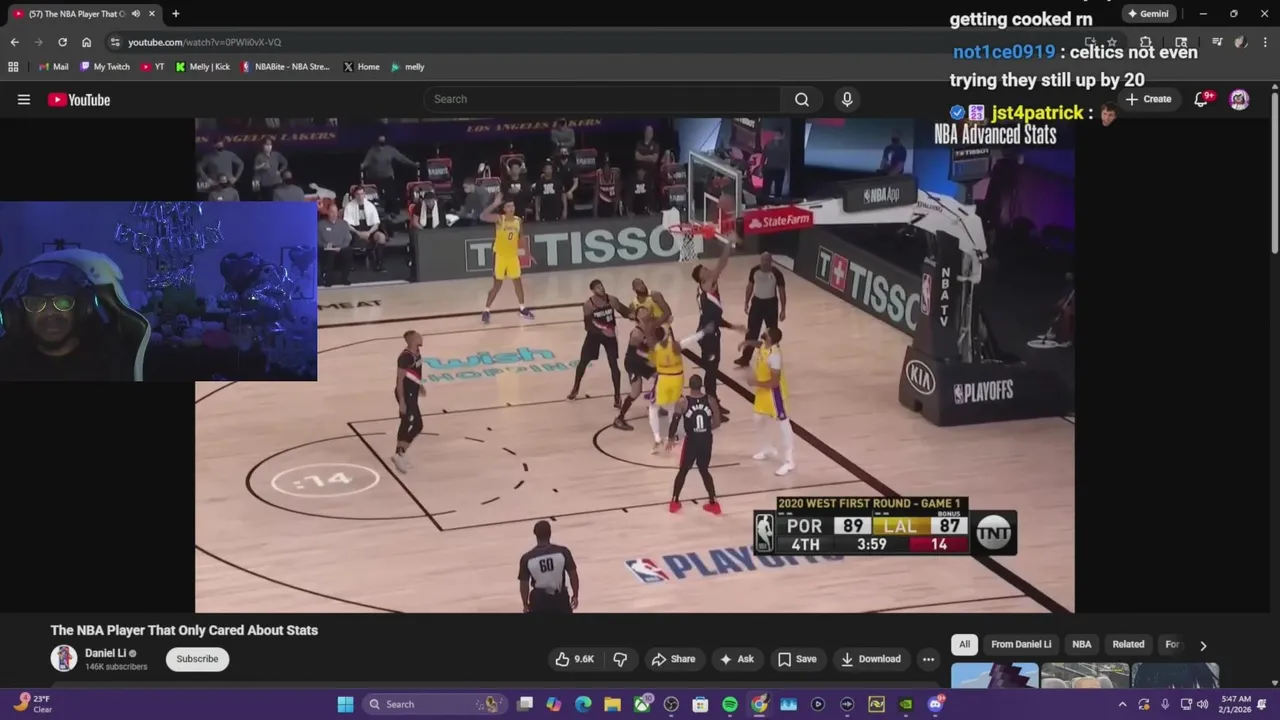Image resolution: width=1280 pixels, height=720 pixels.
Task: Open the melly bookmark
Action: 408,67
